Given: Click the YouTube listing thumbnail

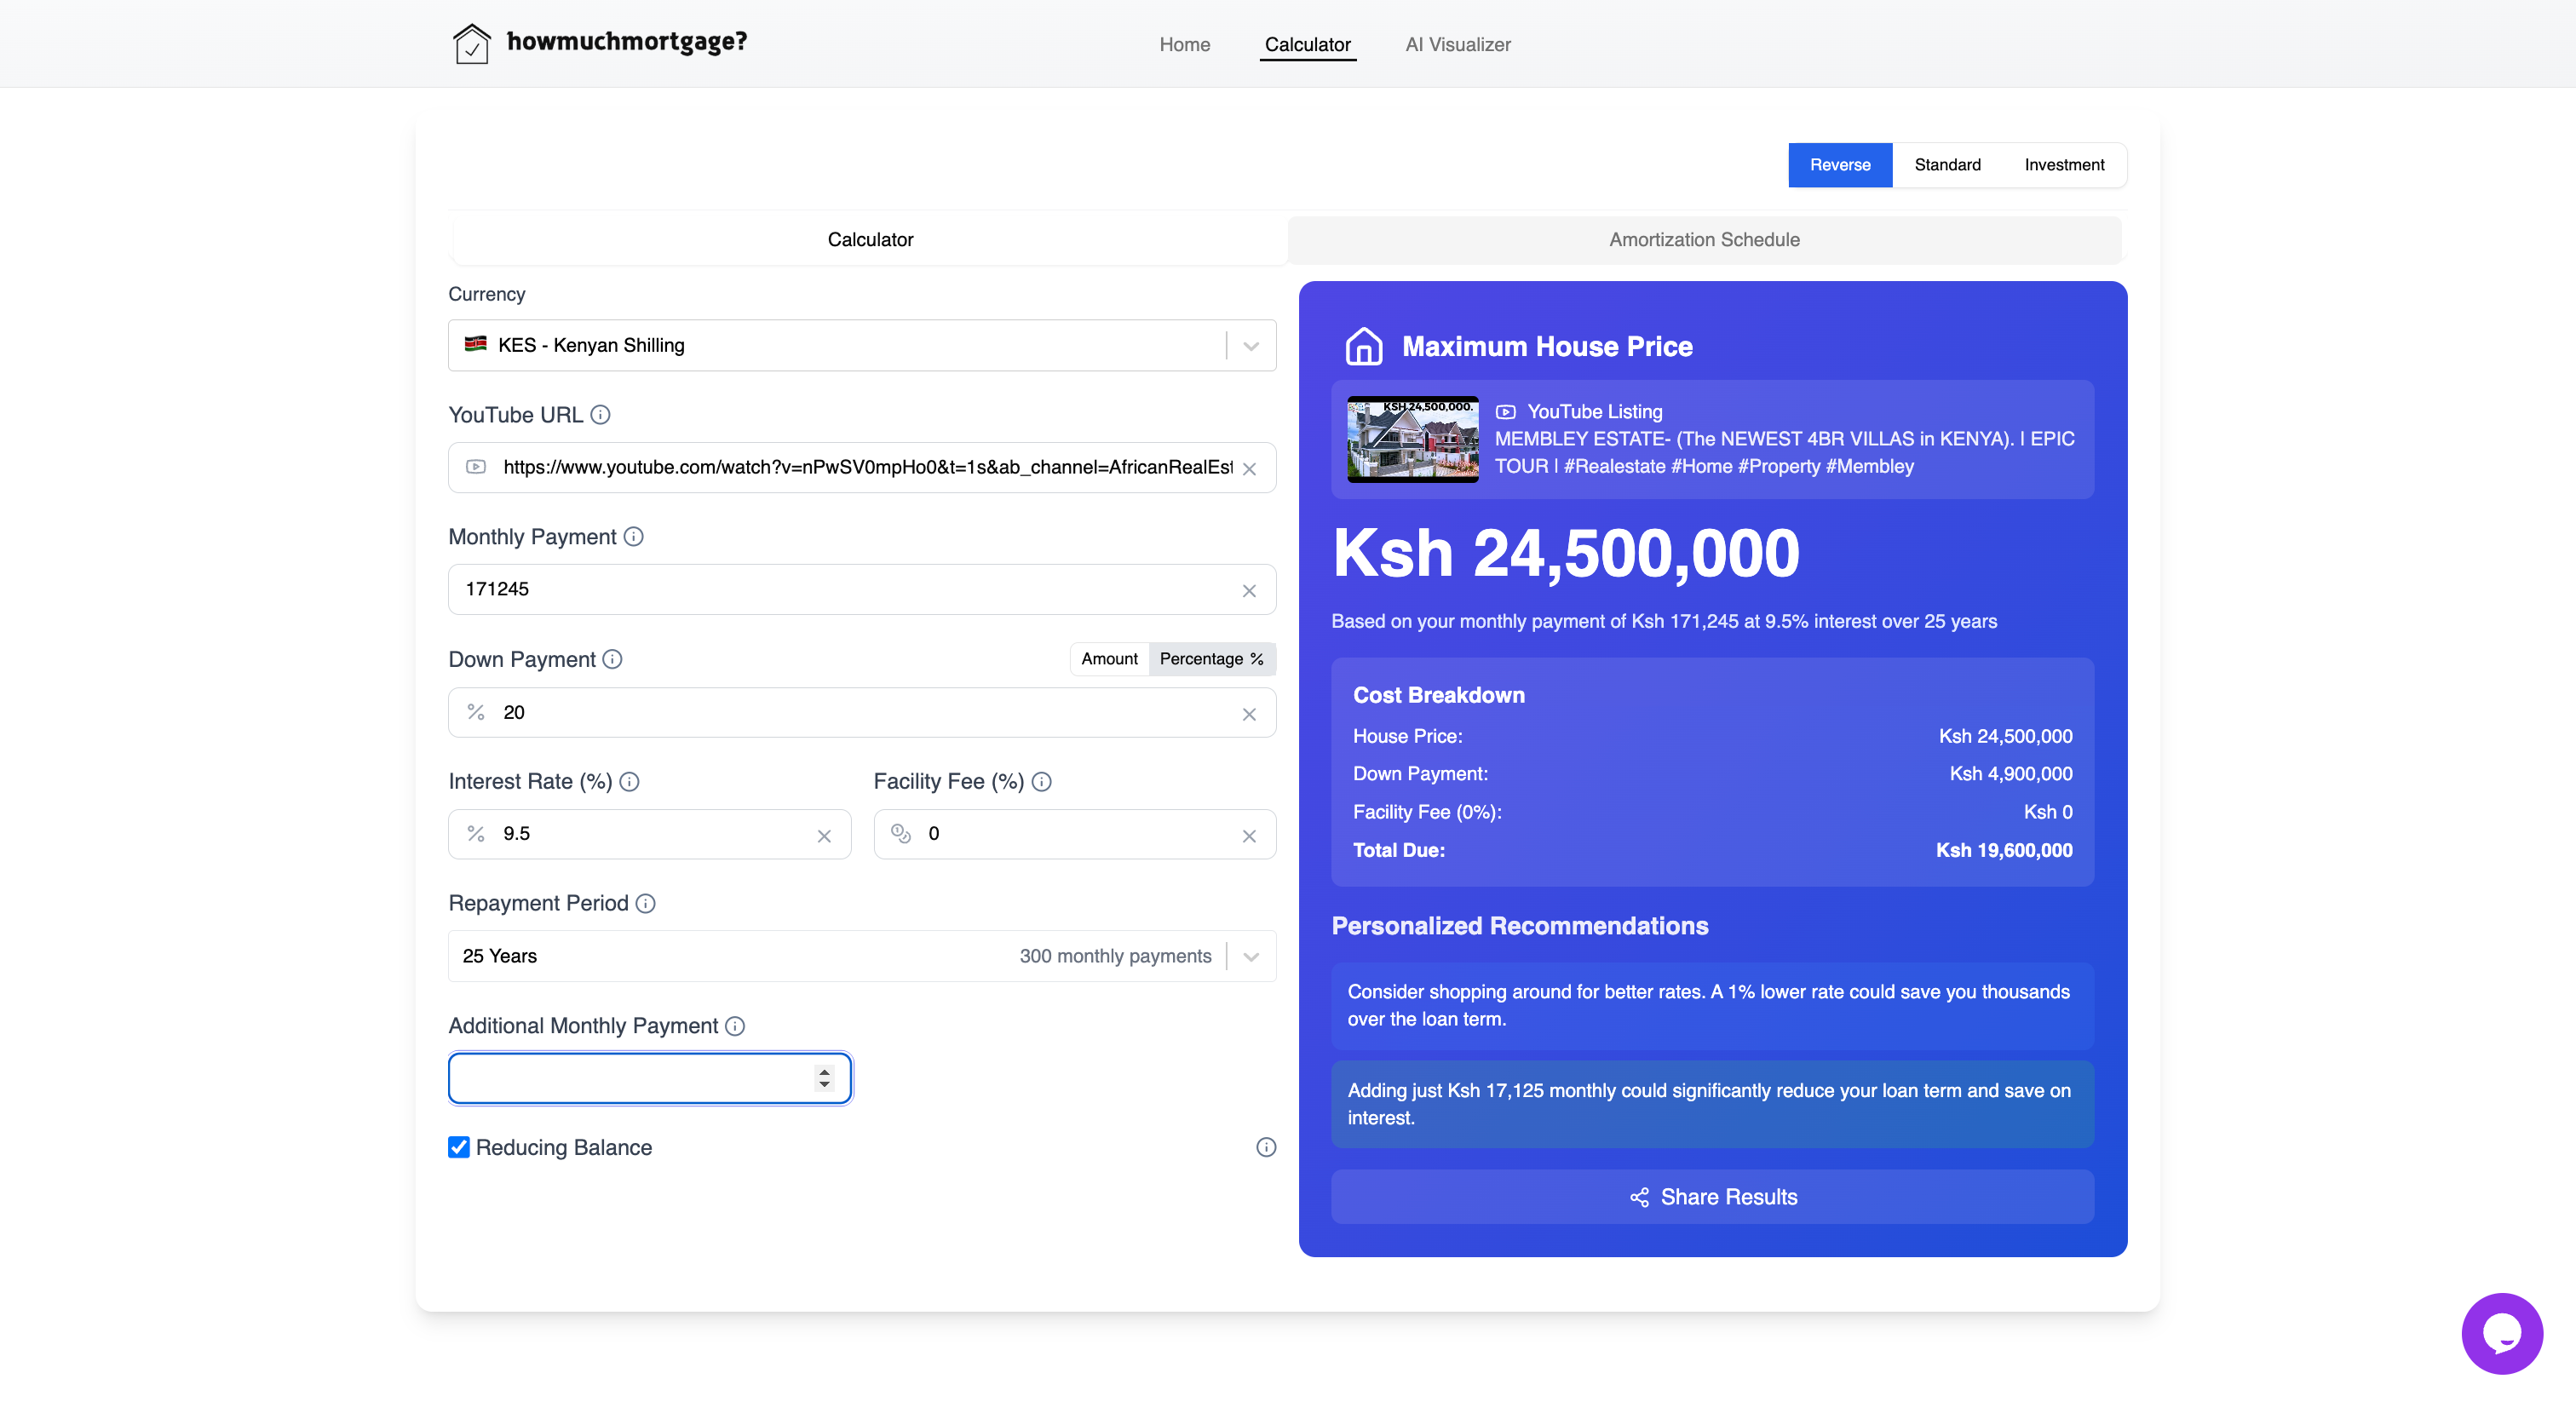Looking at the screenshot, I should click(1412, 440).
